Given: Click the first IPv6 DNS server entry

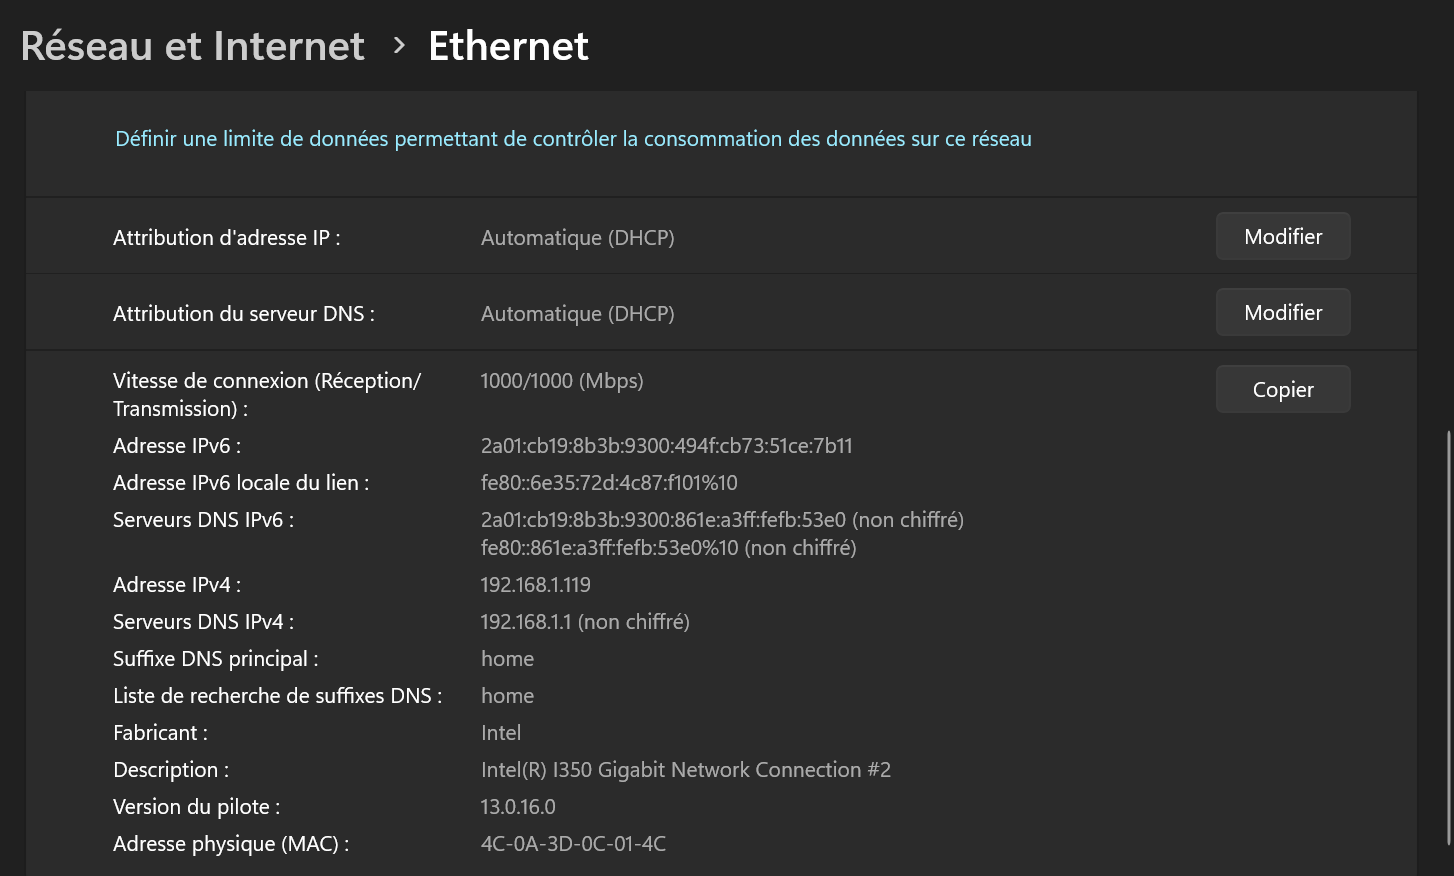Looking at the screenshot, I should tap(721, 520).
